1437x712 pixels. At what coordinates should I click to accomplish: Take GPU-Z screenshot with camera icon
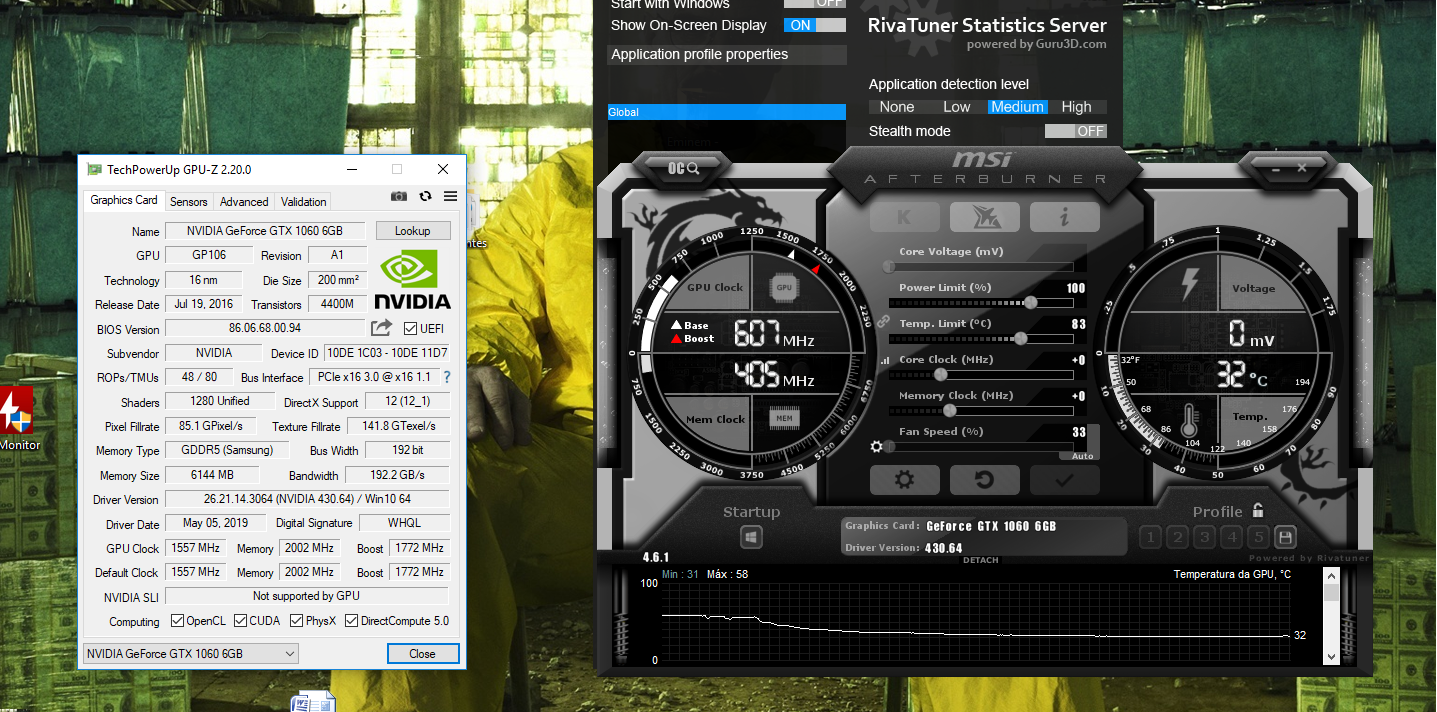tap(399, 197)
